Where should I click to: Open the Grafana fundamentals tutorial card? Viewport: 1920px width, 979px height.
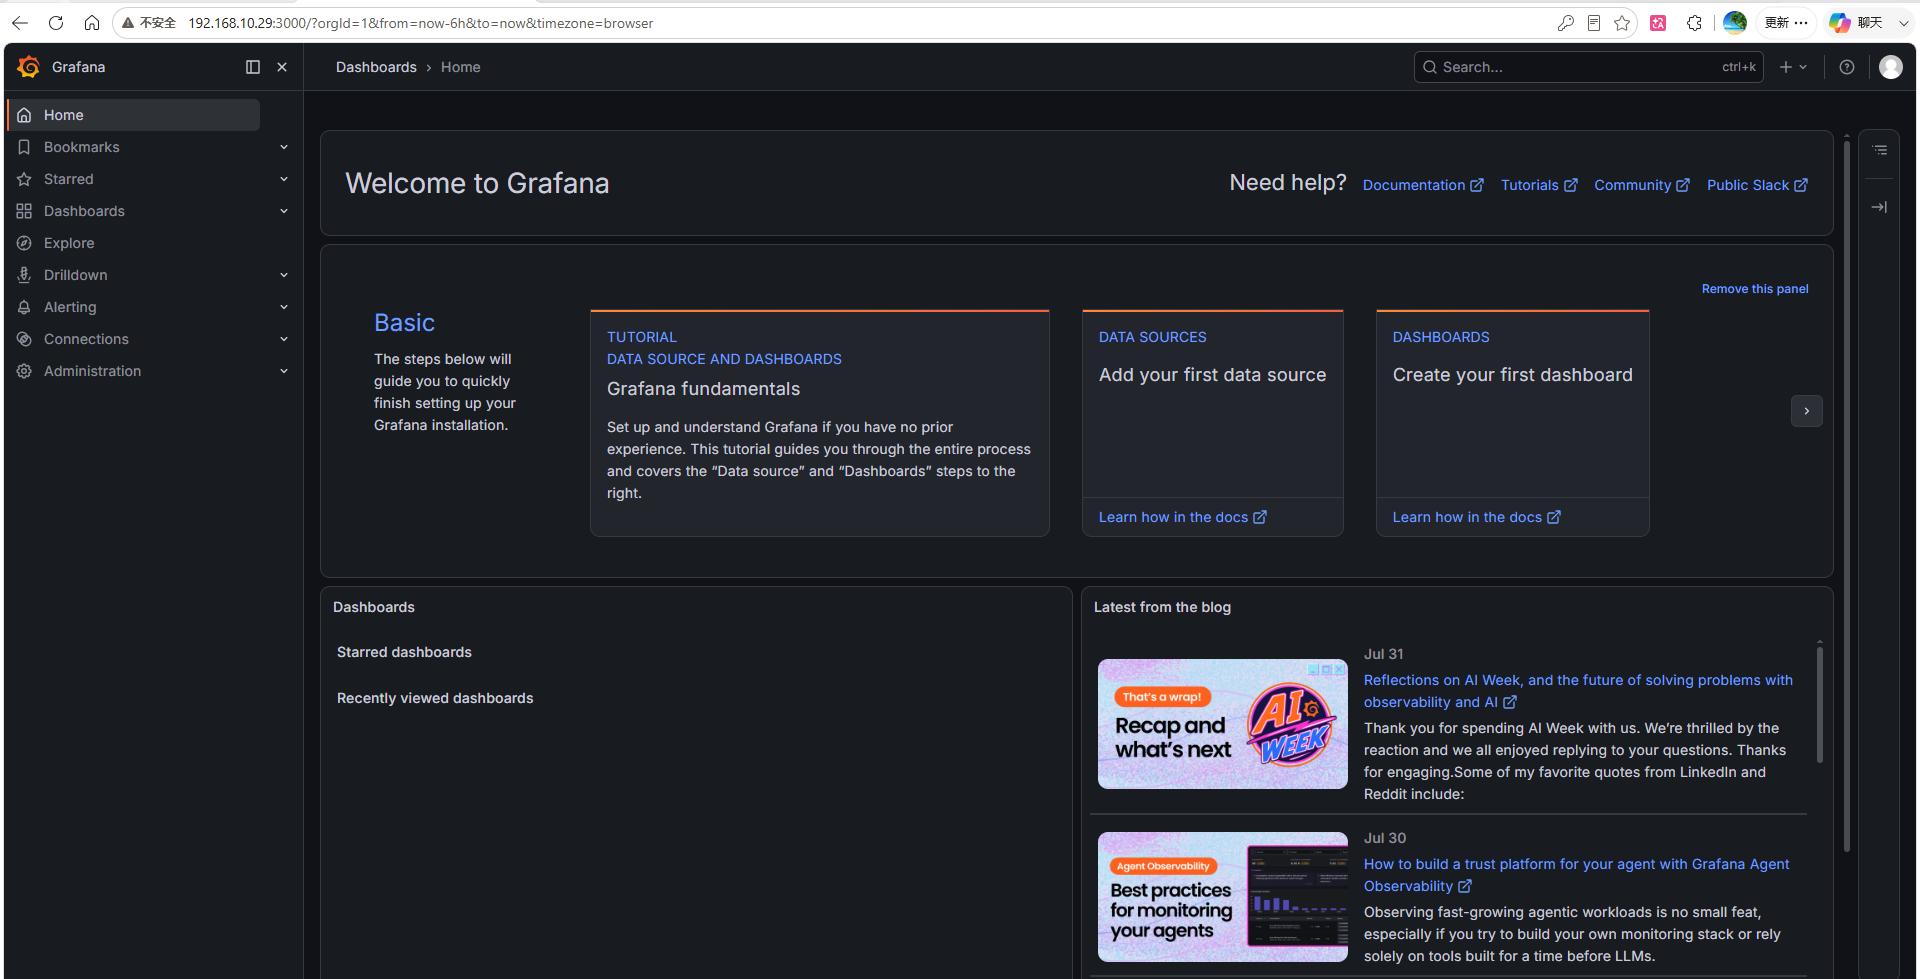coord(820,423)
